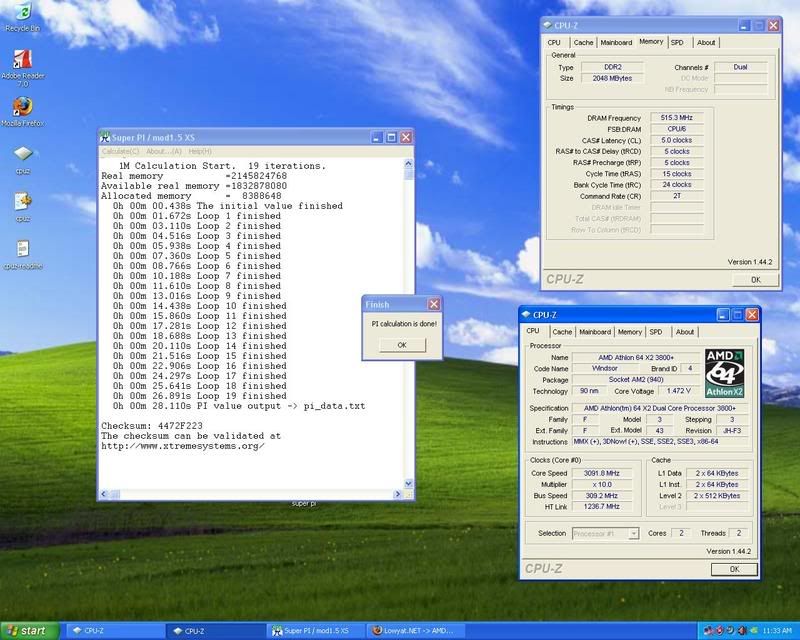Click OK in the CPU-Z Memory window
Viewport: 800px width, 640px height.
pos(755,280)
